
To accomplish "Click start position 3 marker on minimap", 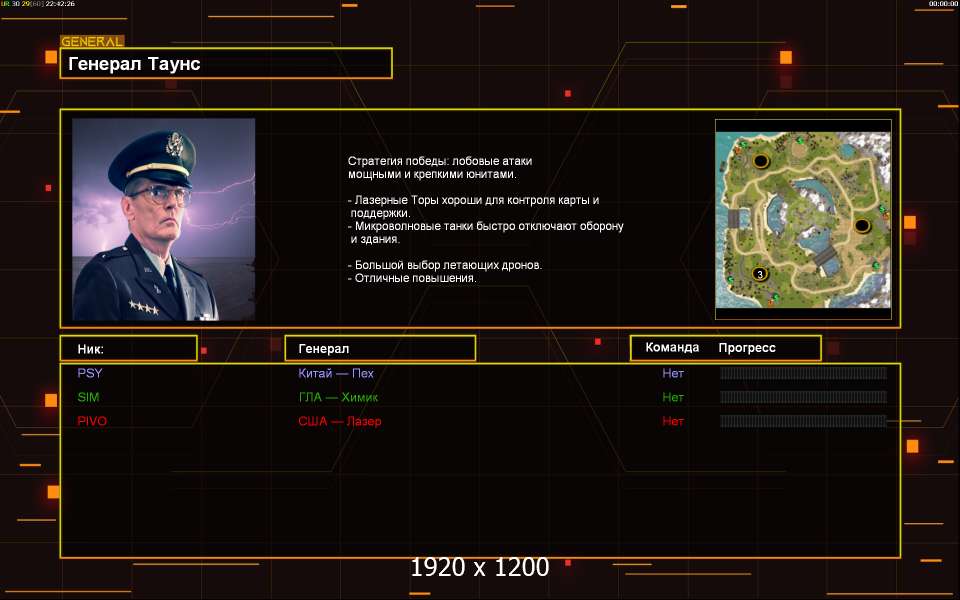I will (x=760, y=274).
